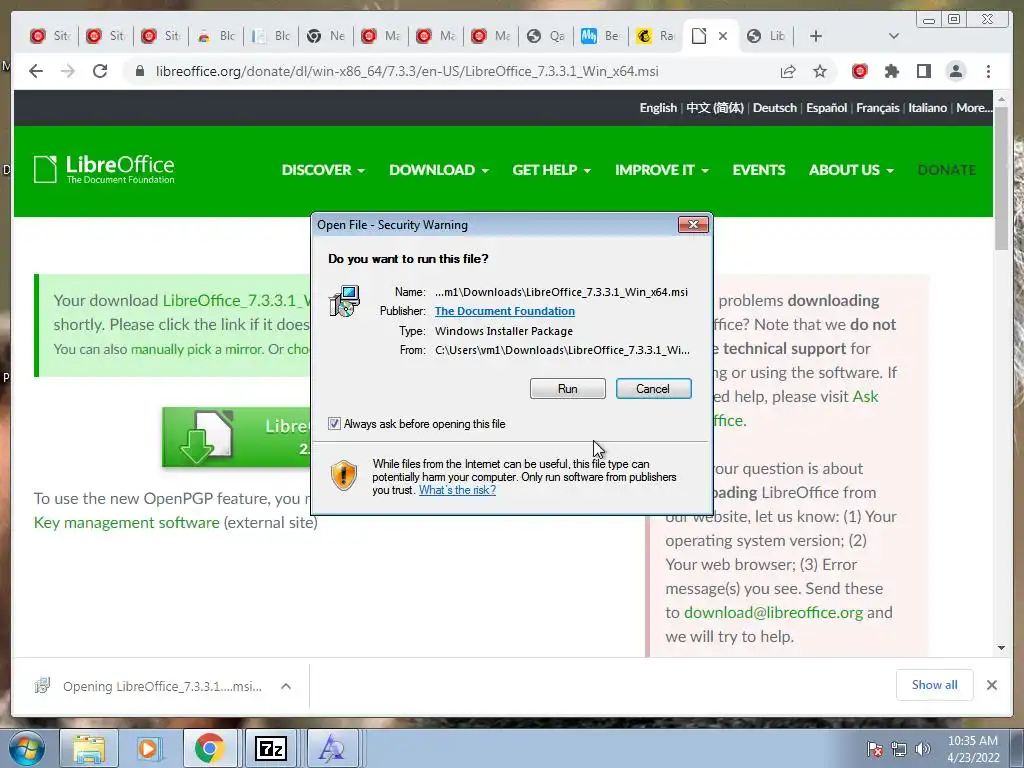Click the network tray icon
Screen dimensions: 1024x768
(x=899, y=749)
